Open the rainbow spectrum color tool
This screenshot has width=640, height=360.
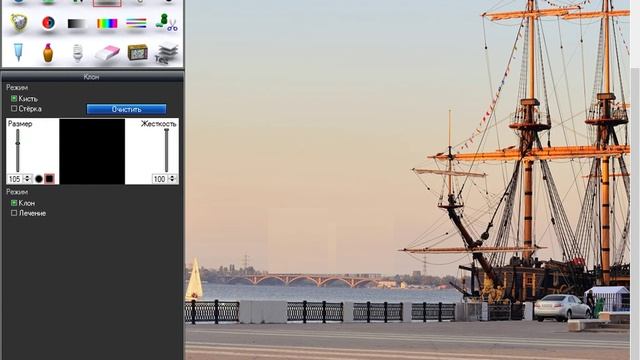(x=107, y=23)
